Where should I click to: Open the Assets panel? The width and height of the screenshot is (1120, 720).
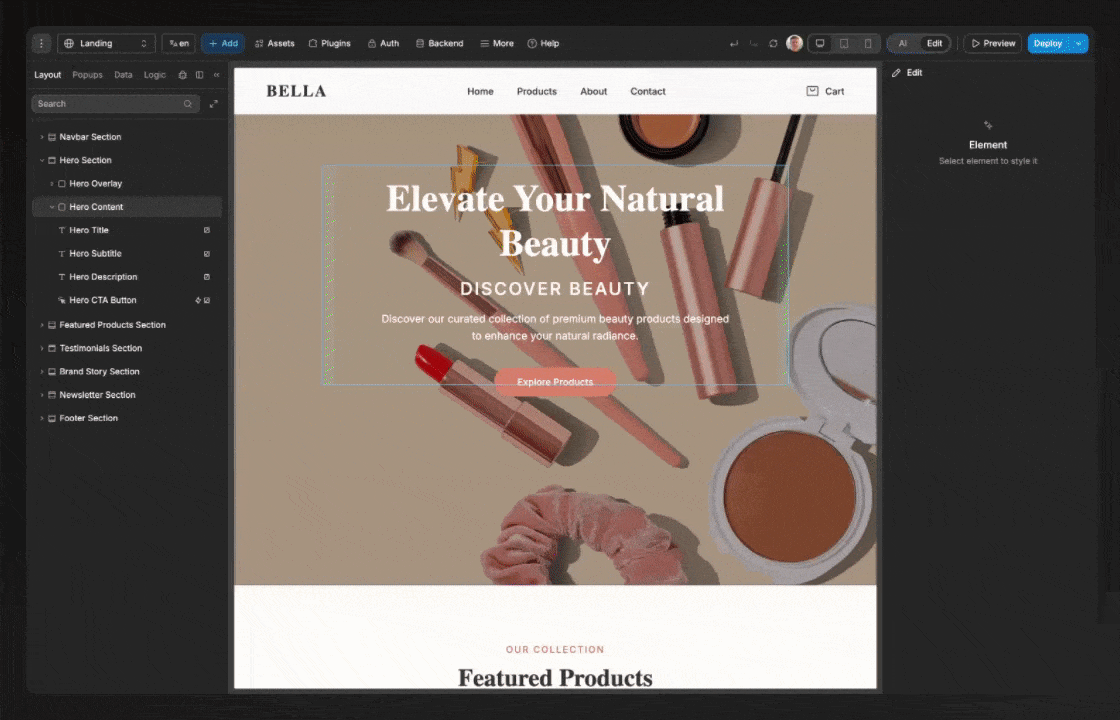(274, 43)
